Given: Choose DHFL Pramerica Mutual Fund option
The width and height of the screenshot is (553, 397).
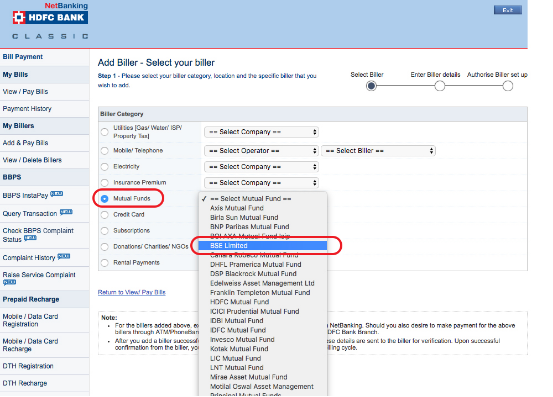Looking at the screenshot, I should (x=263, y=264).
